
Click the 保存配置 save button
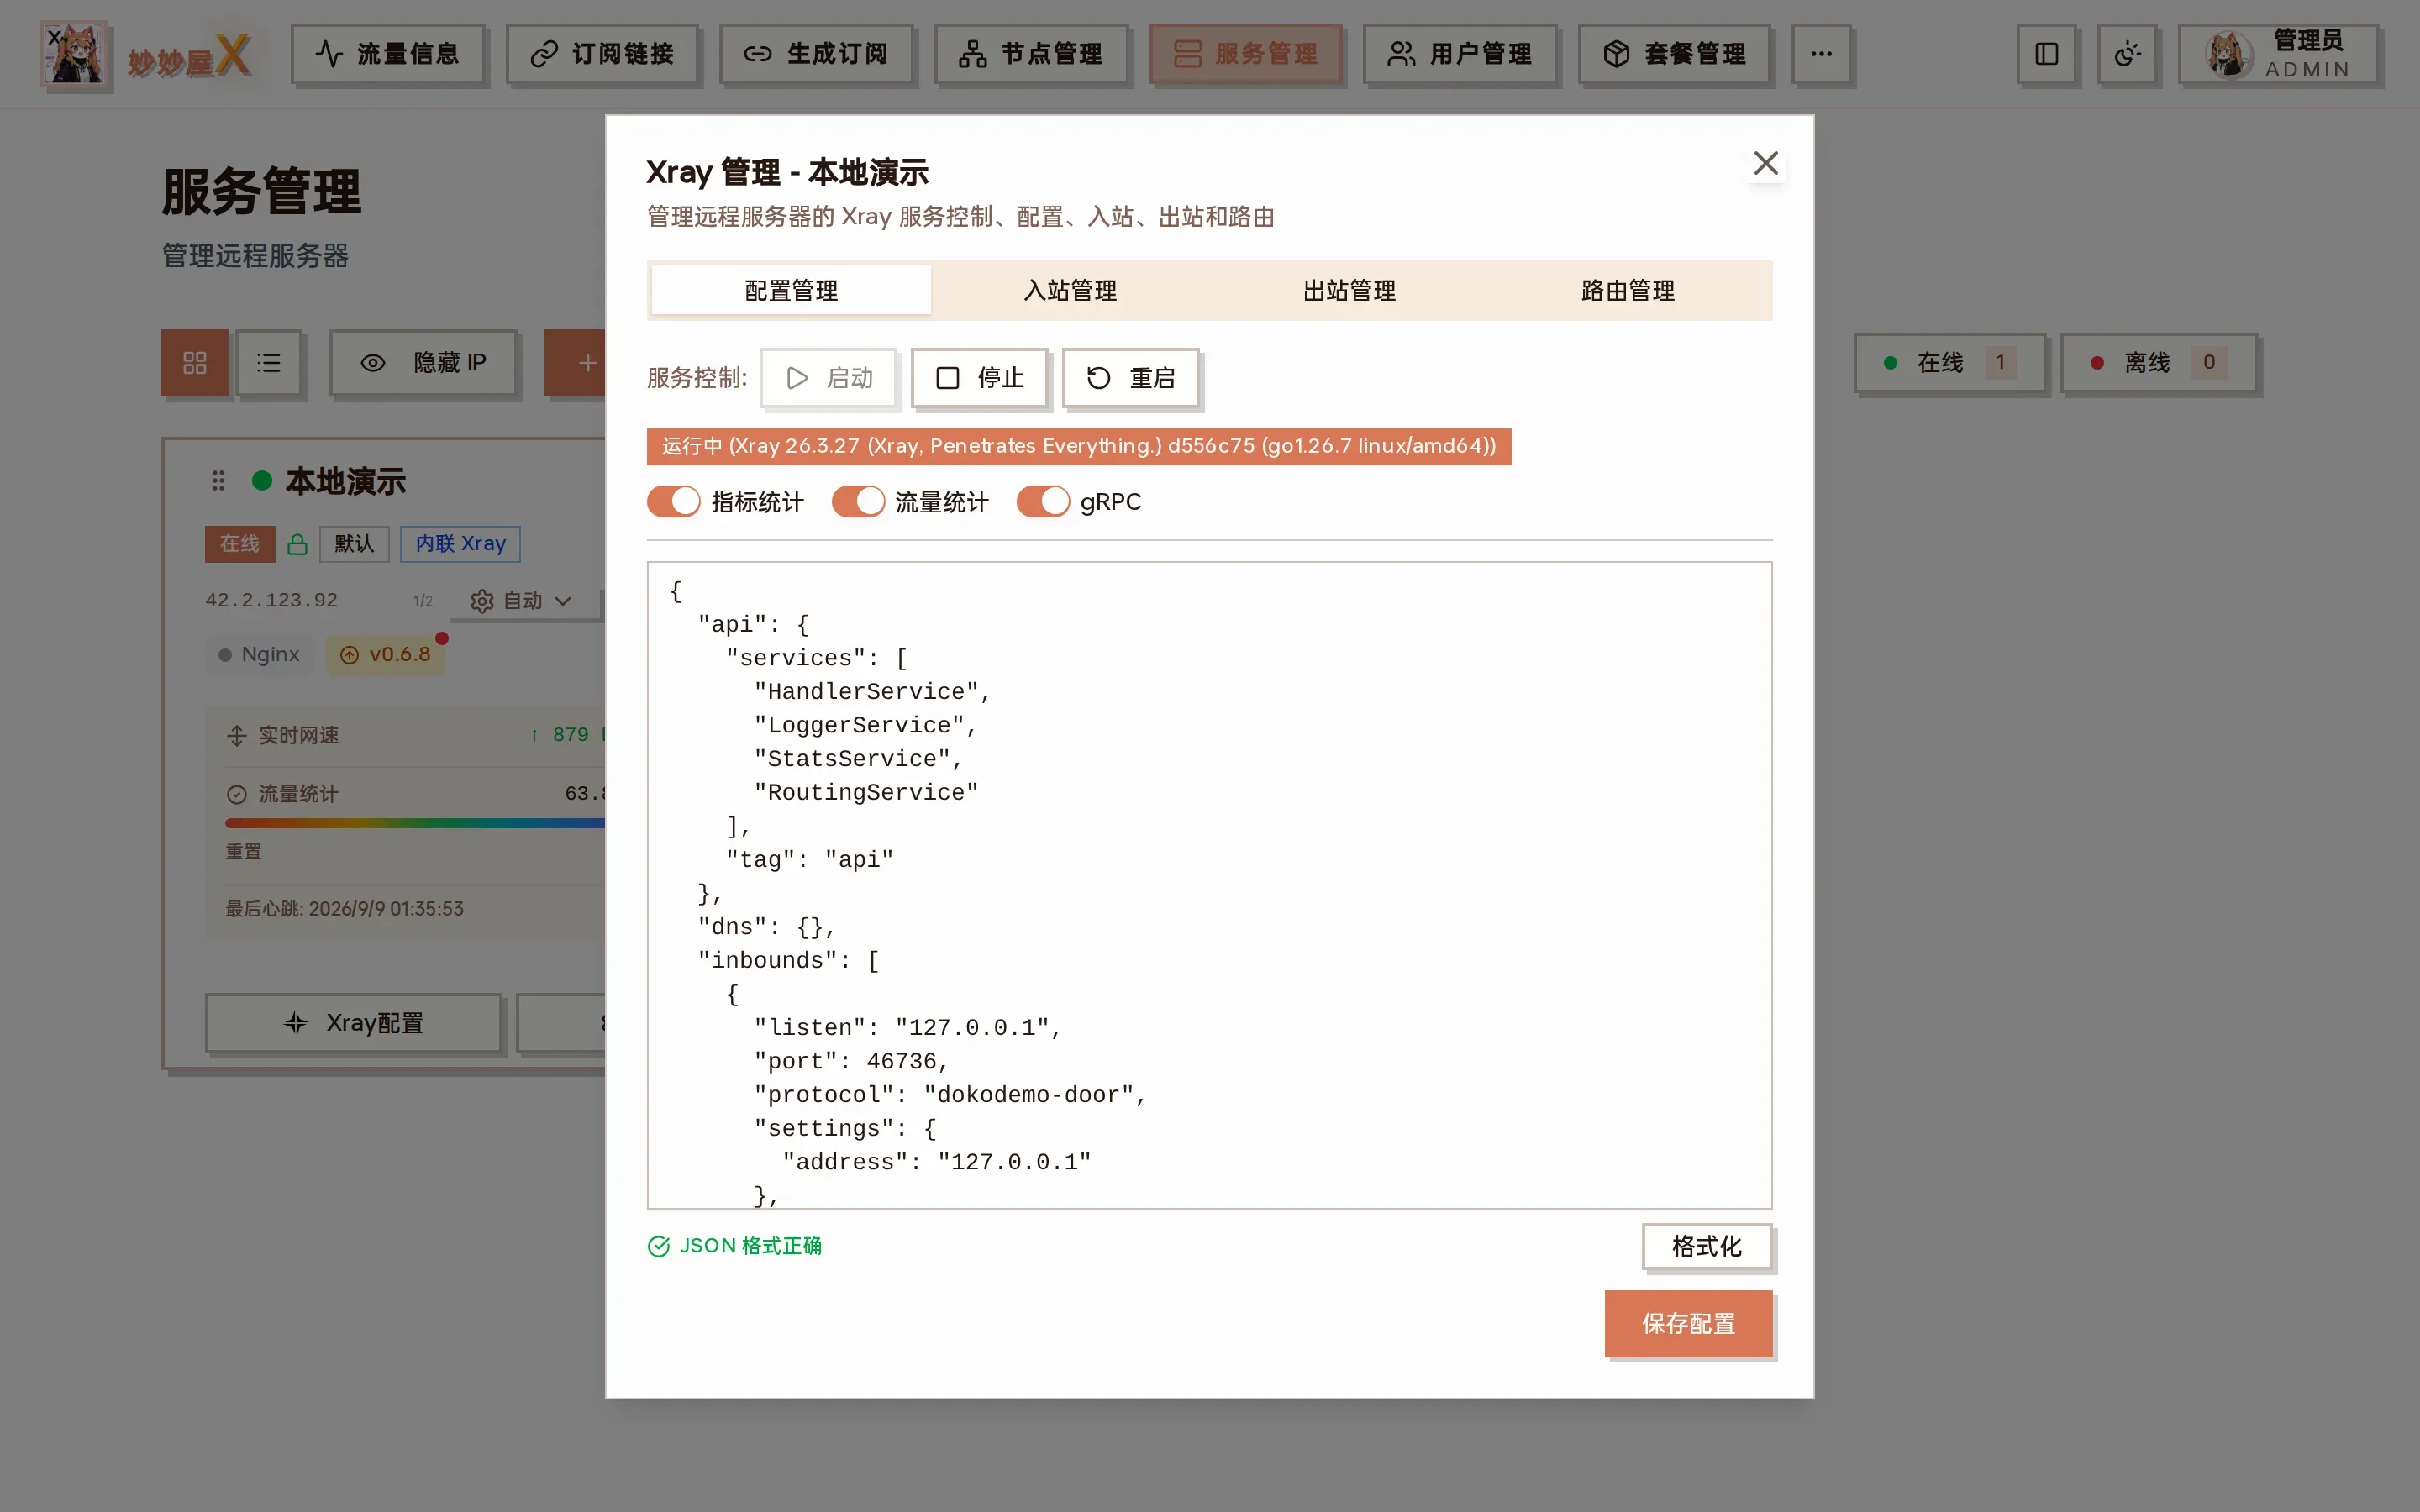click(1688, 1324)
